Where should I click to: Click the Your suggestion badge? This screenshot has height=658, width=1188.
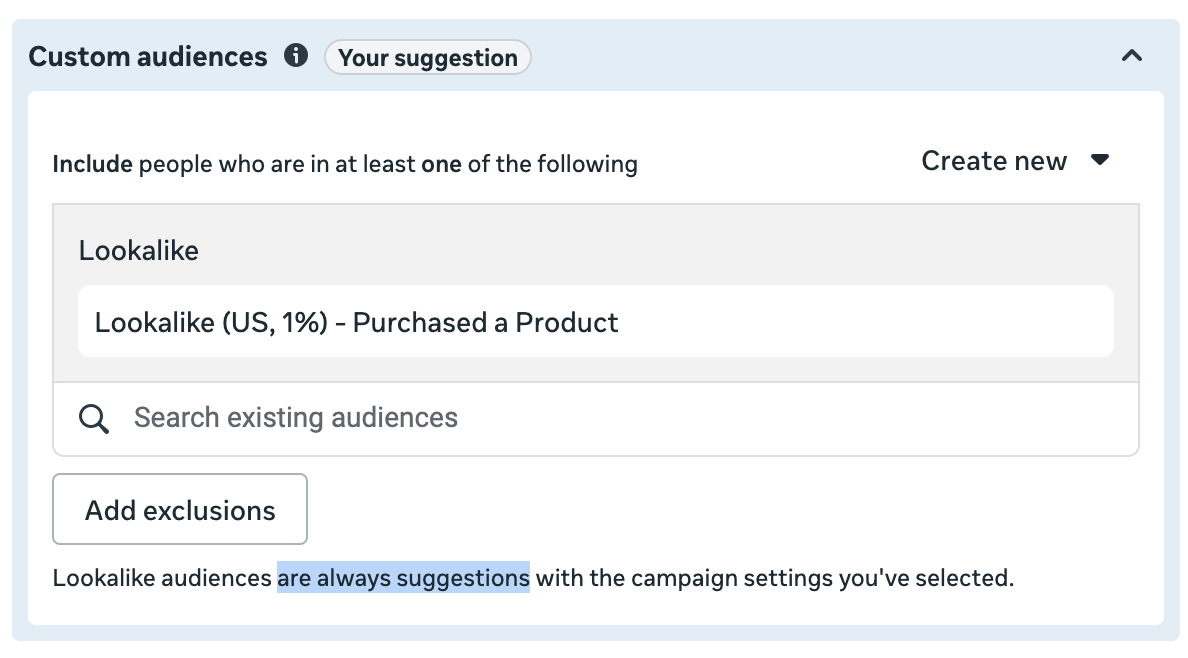click(428, 58)
